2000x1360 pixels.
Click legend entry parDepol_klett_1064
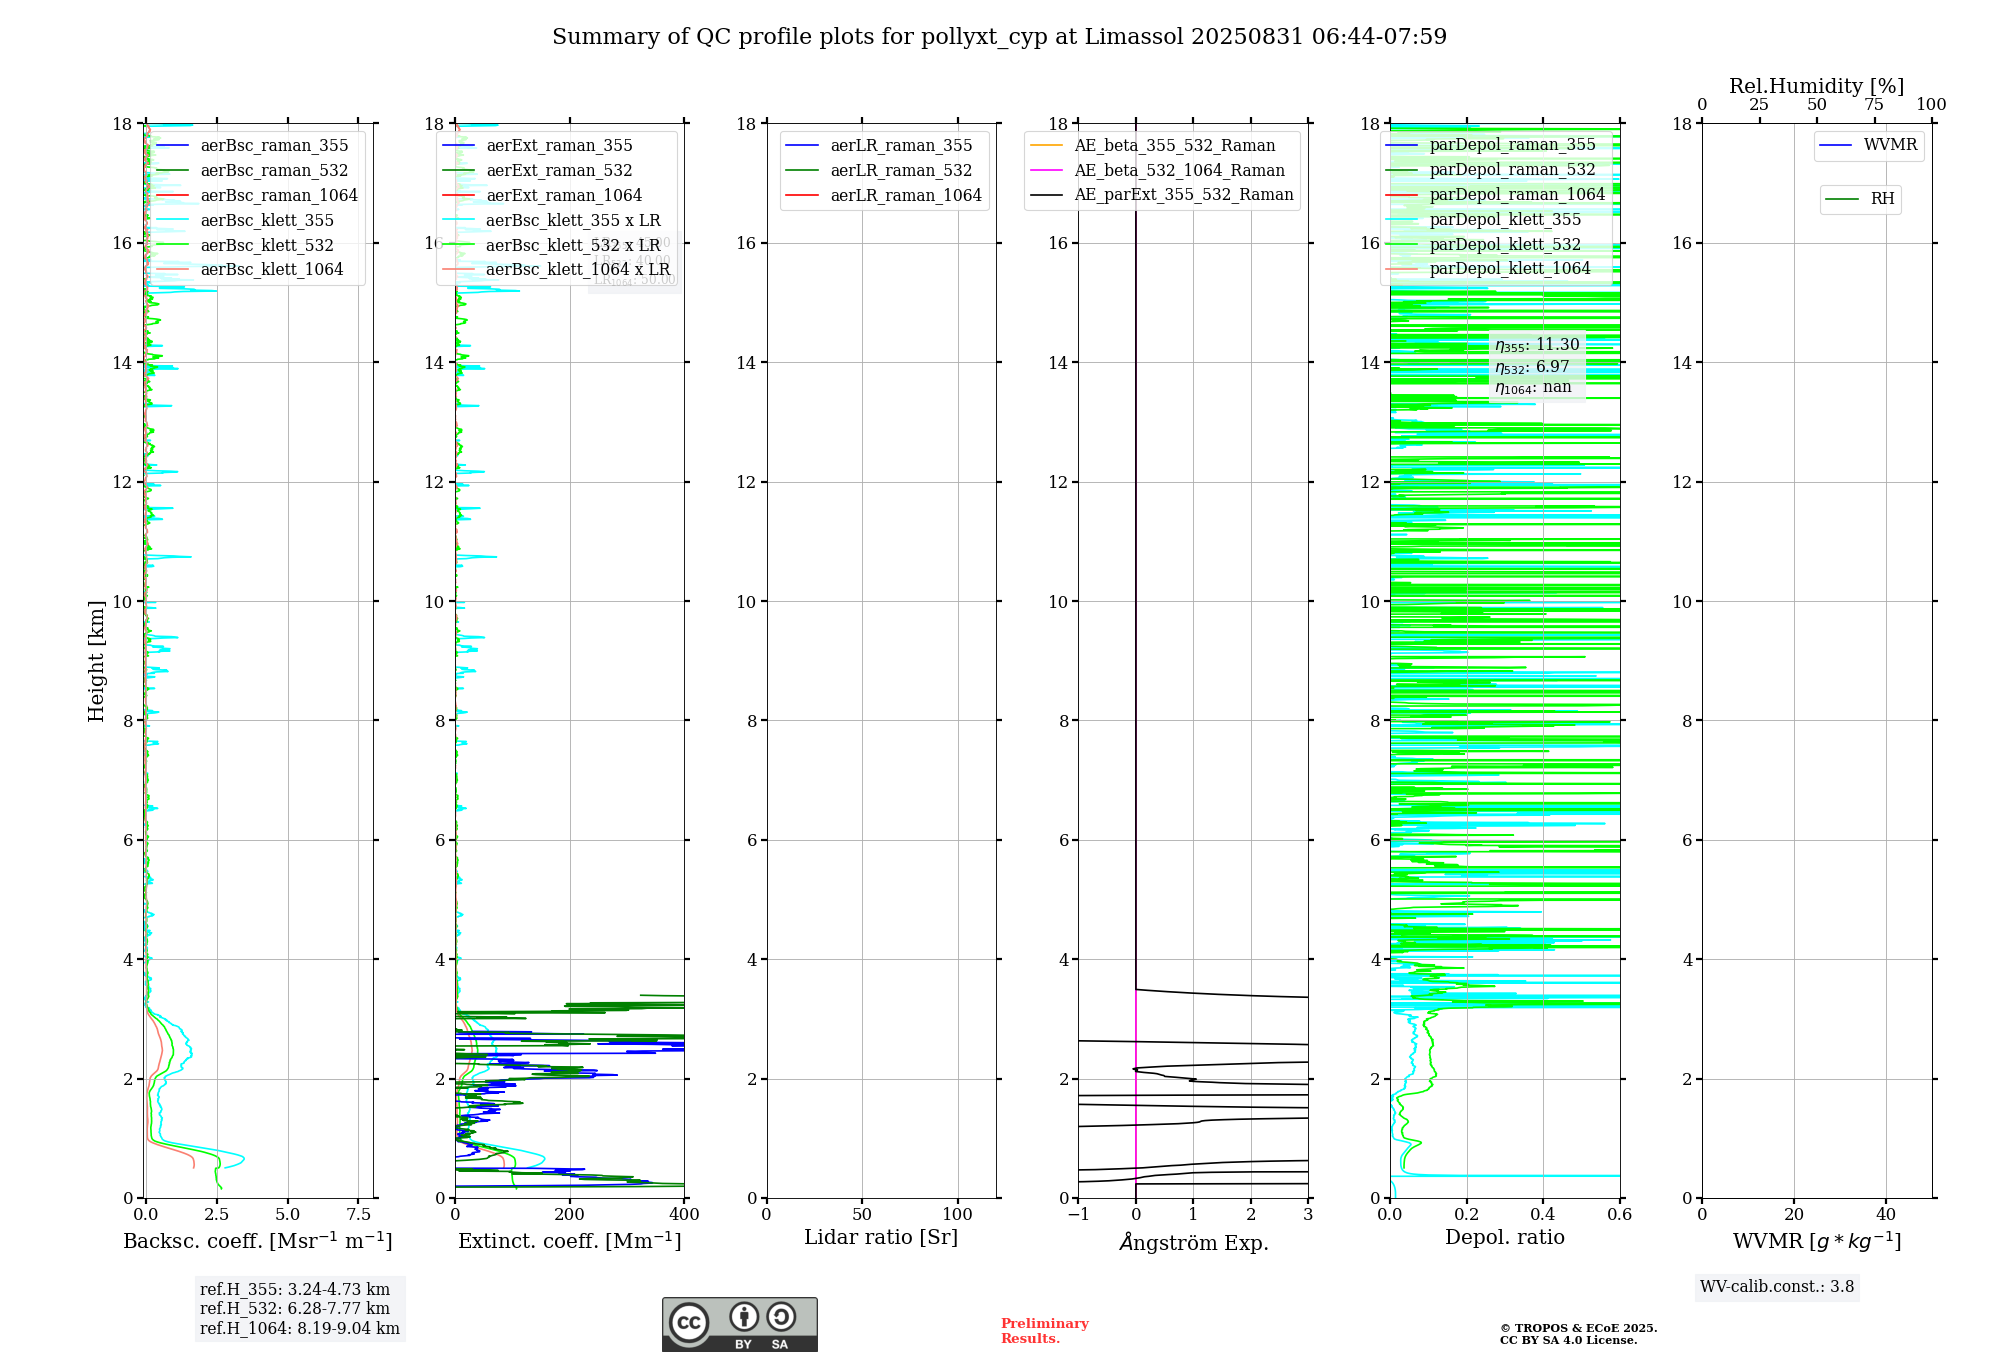pos(1488,269)
